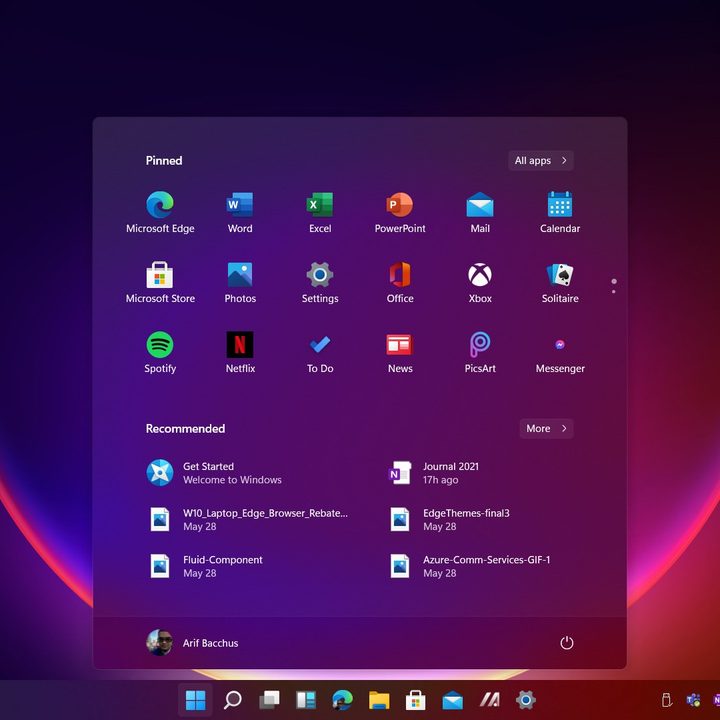Open the W10_Laptop_Edge_Browser_Rebate file
720x720 pixels.
[x=250, y=519]
